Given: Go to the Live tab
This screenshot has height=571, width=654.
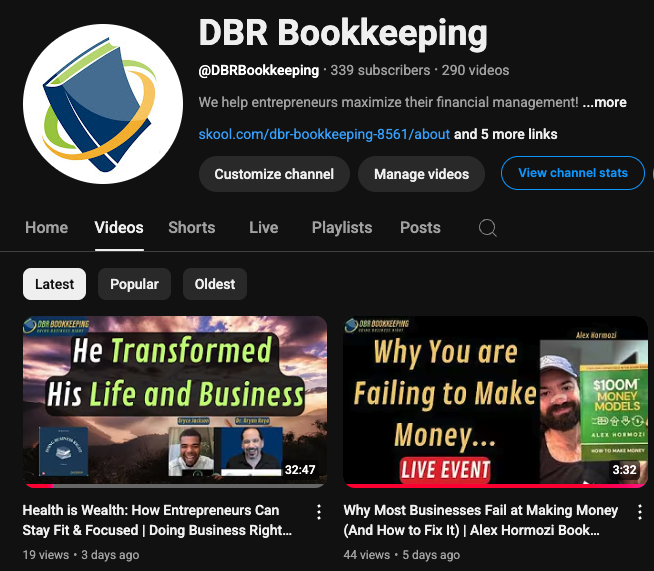Looking at the screenshot, I should [x=264, y=228].
